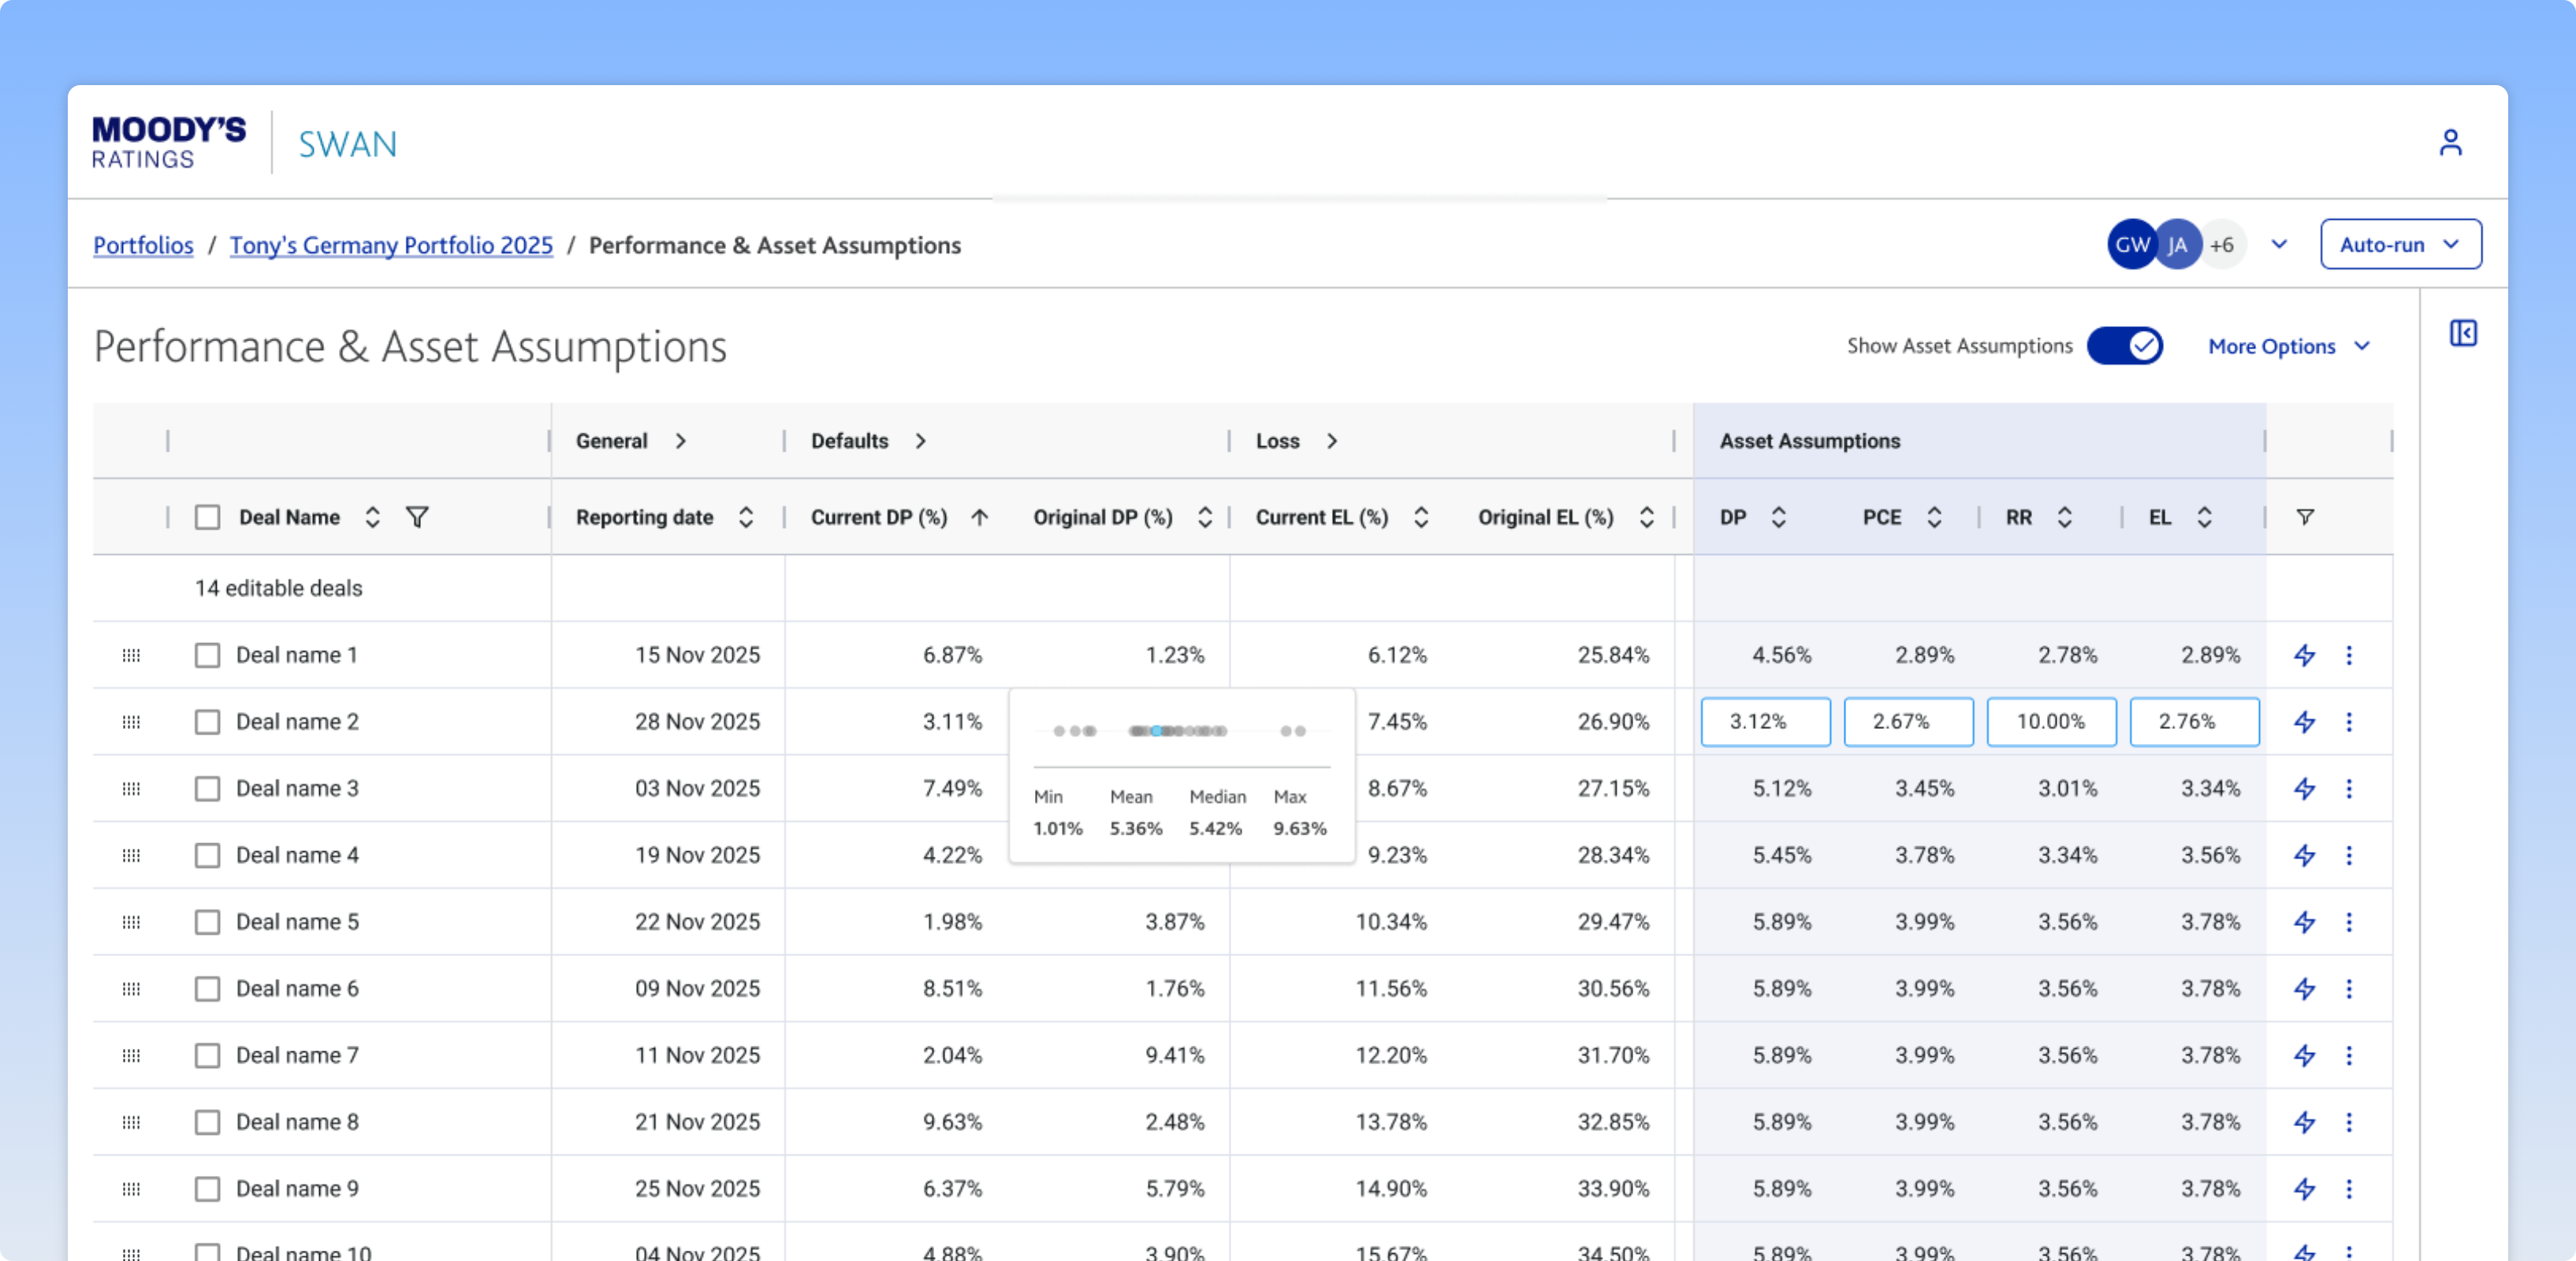
Task: Sort the Asset Assumptions DP column
Action: [x=1778, y=517]
